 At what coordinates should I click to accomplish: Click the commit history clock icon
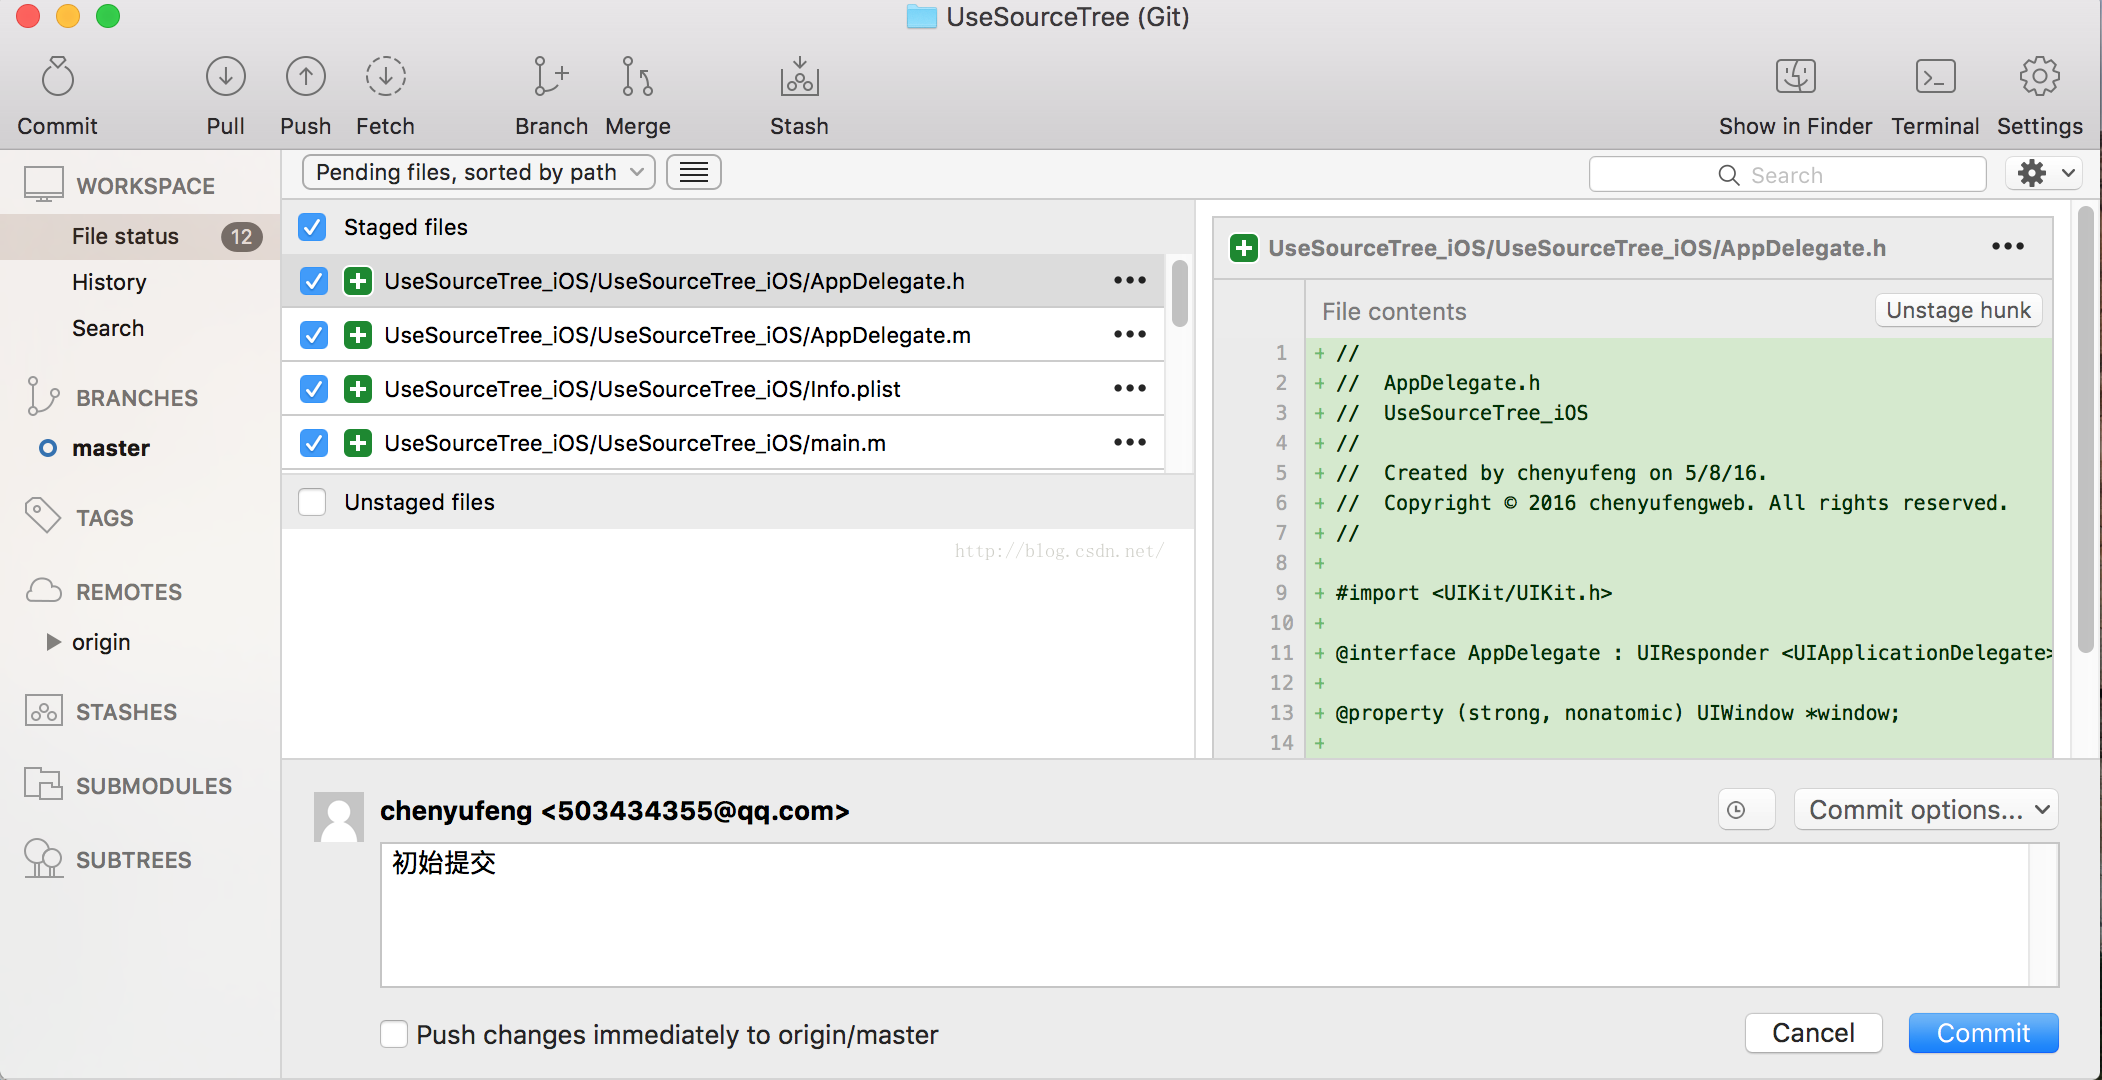click(1737, 810)
